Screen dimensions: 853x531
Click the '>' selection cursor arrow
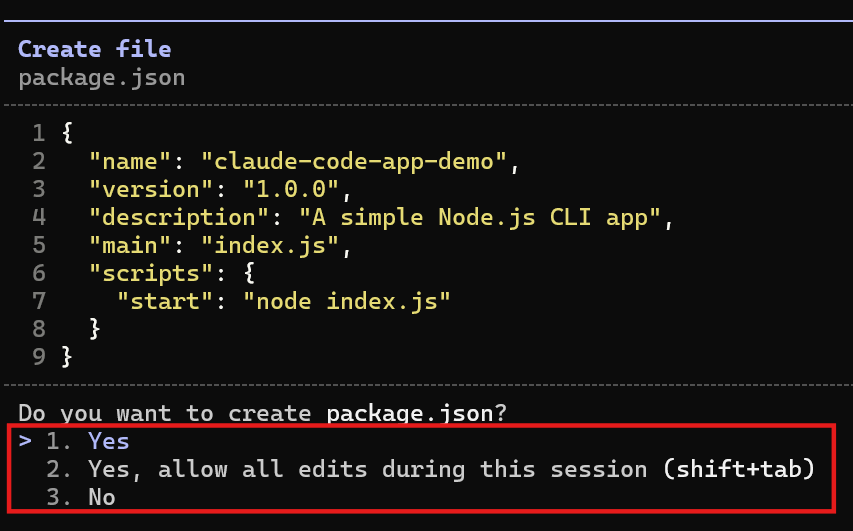[x=25, y=441]
